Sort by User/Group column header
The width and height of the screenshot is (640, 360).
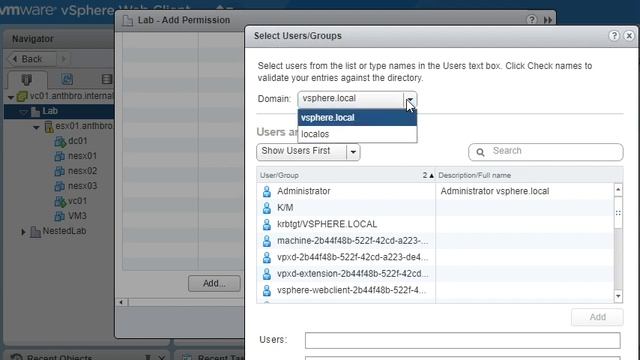346,175
